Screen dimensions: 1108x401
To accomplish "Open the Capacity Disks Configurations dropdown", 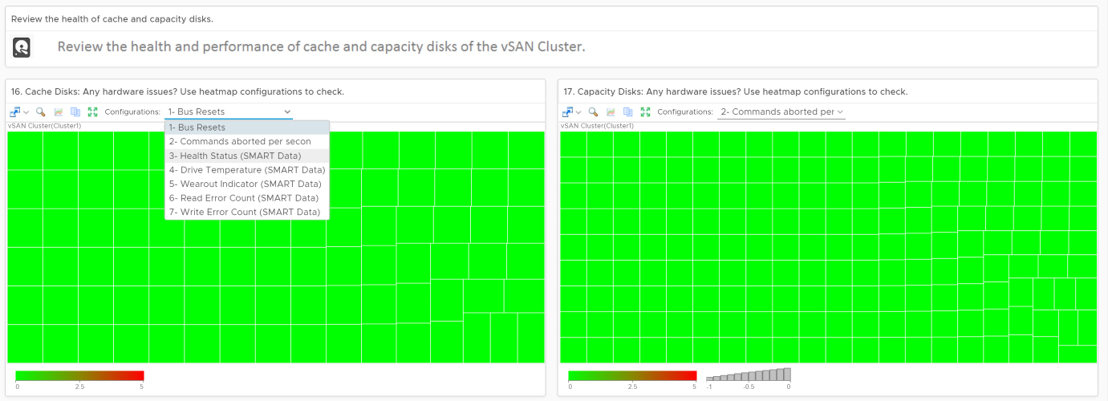I will (781, 112).
